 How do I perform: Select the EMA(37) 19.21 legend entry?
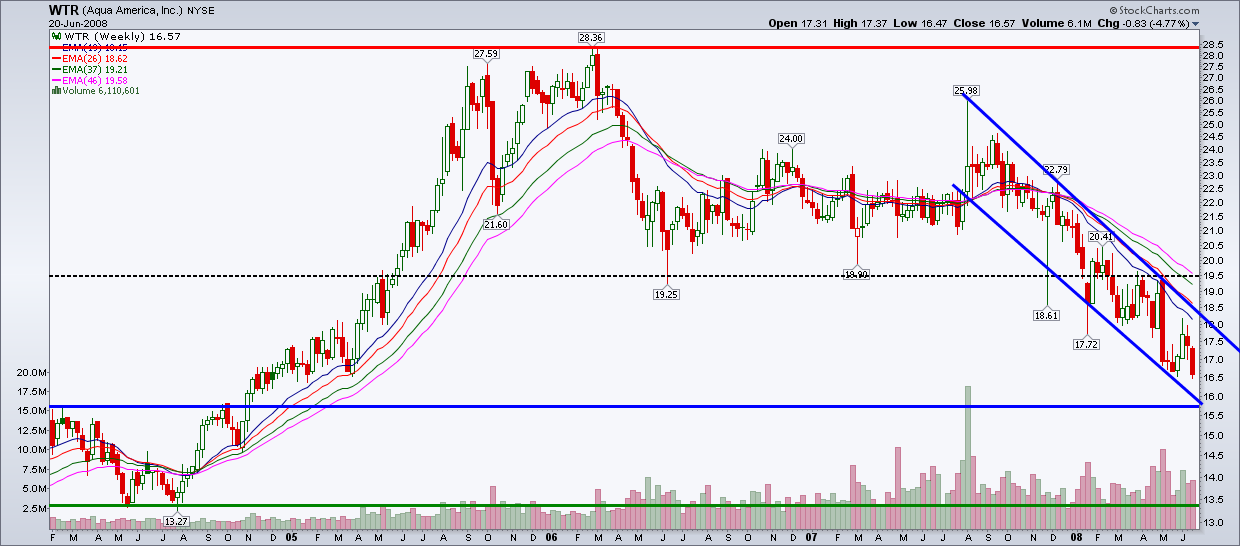(x=88, y=69)
